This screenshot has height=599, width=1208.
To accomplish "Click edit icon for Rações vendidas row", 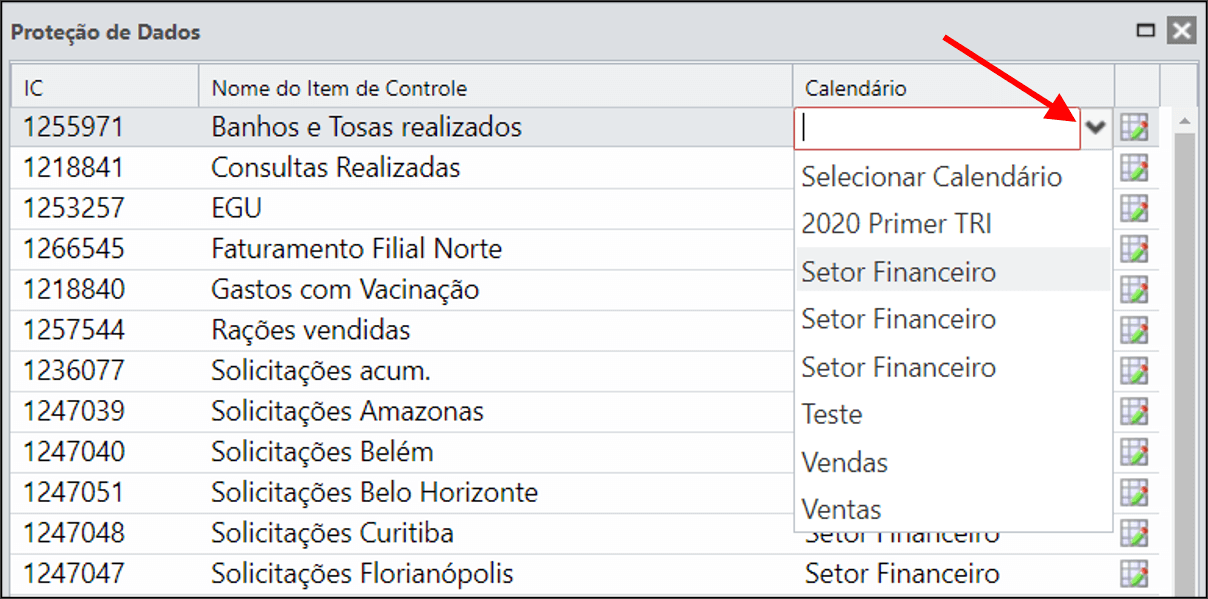I will [x=1134, y=330].
